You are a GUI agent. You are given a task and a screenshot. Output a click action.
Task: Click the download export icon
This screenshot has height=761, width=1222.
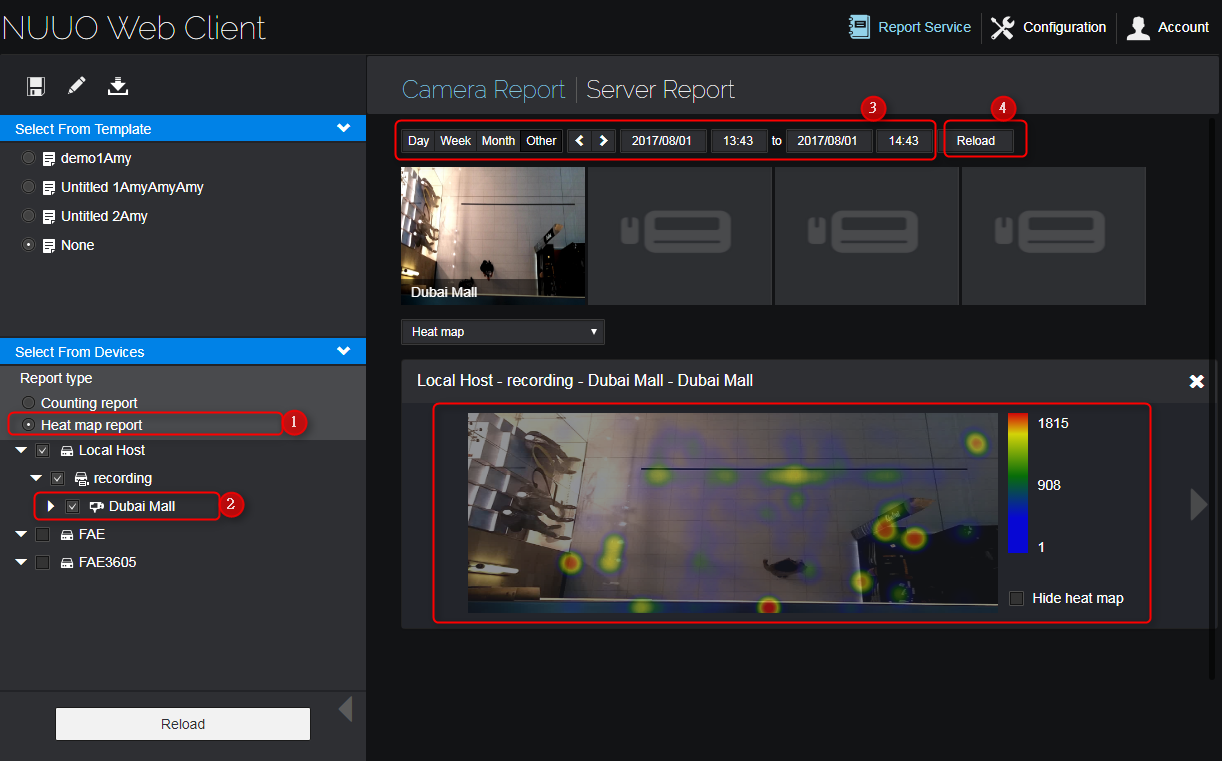[x=118, y=86]
